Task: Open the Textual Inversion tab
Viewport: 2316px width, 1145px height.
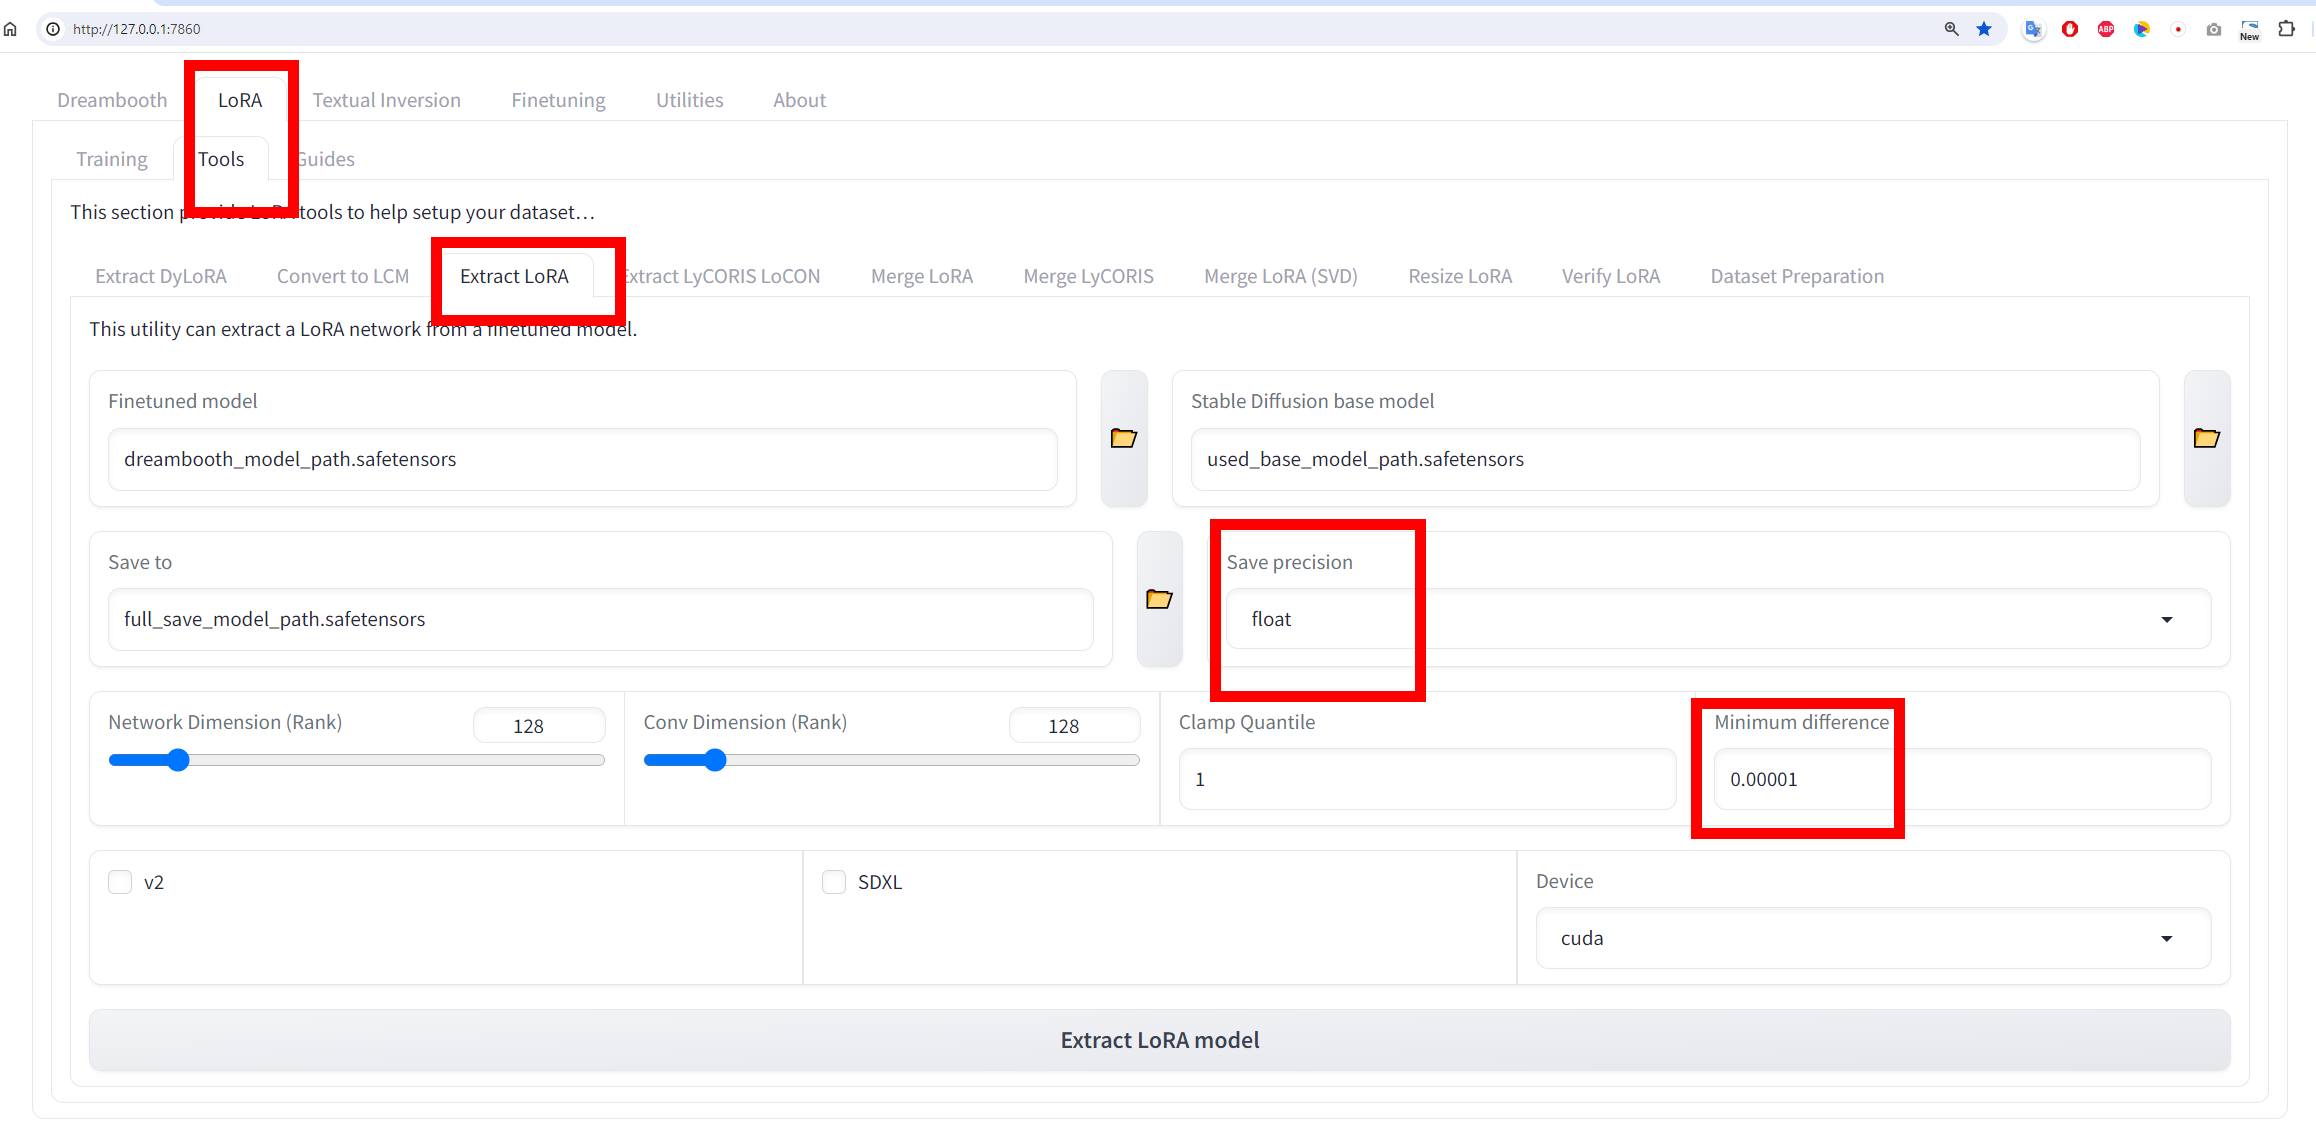Action: 386,100
